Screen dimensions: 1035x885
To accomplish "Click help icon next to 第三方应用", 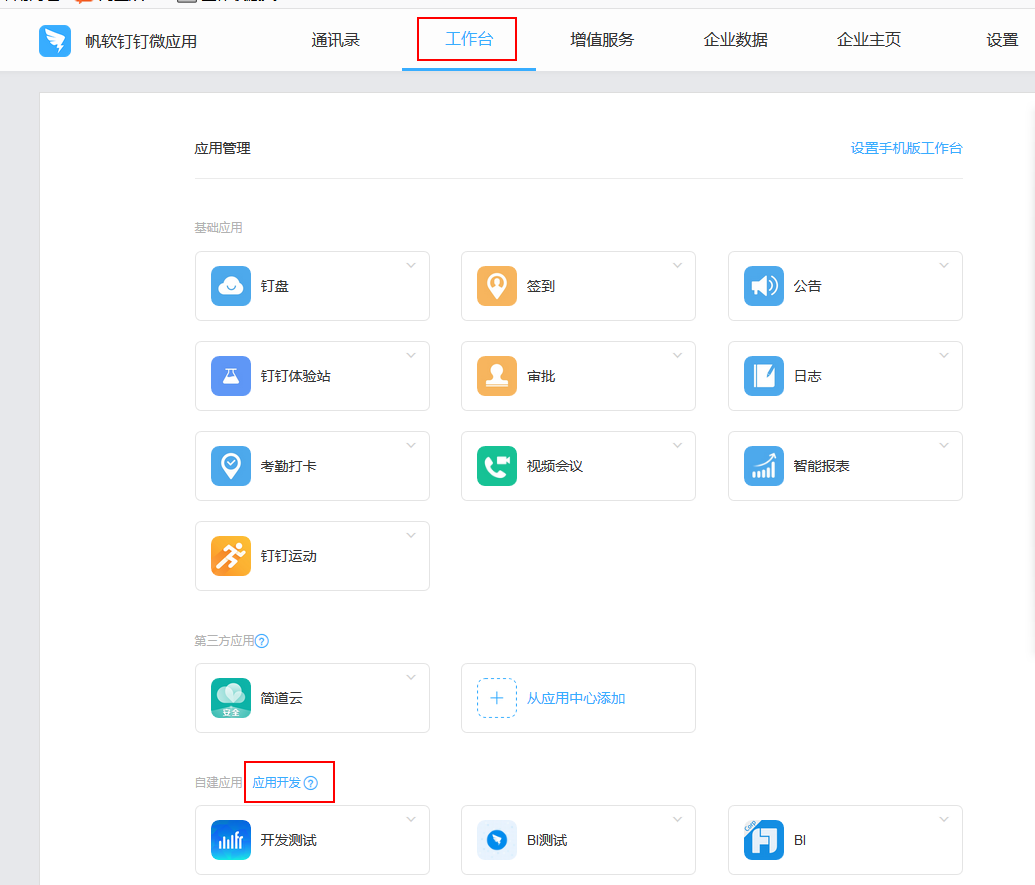I will tap(261, 641).
